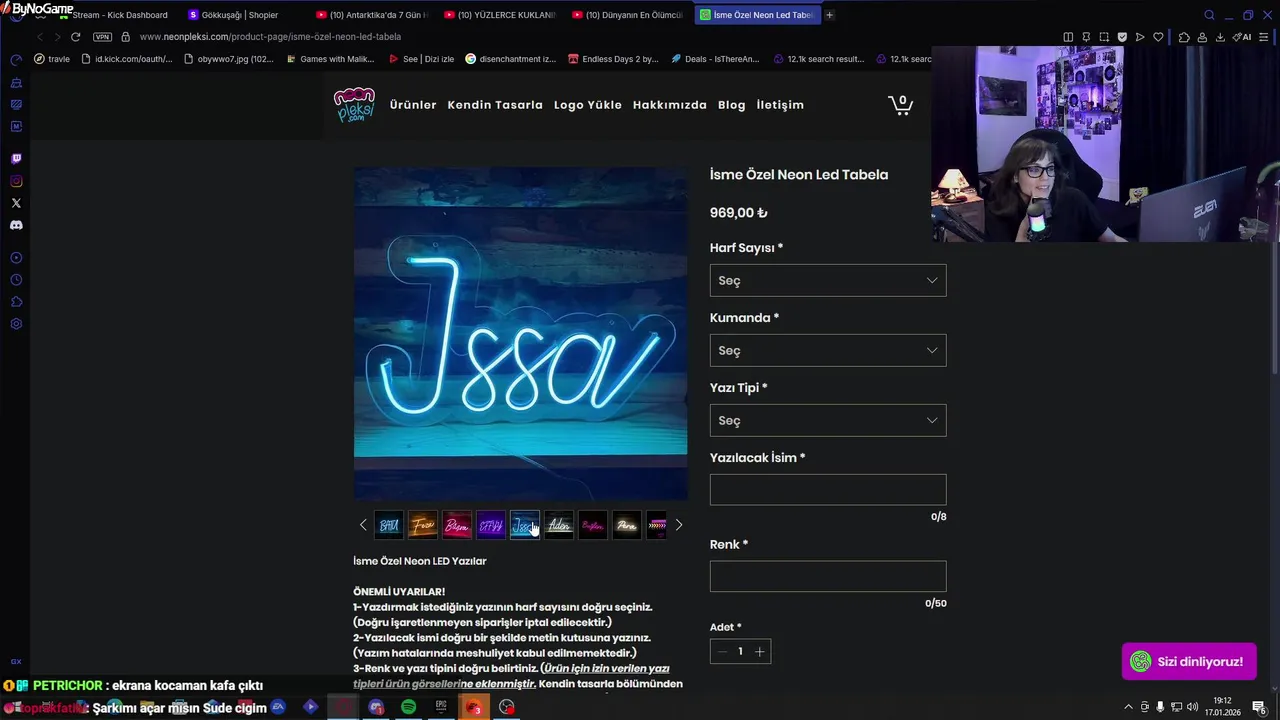Switch to the Antarktika'da 7 Gün tab

(x=372, y=15)
